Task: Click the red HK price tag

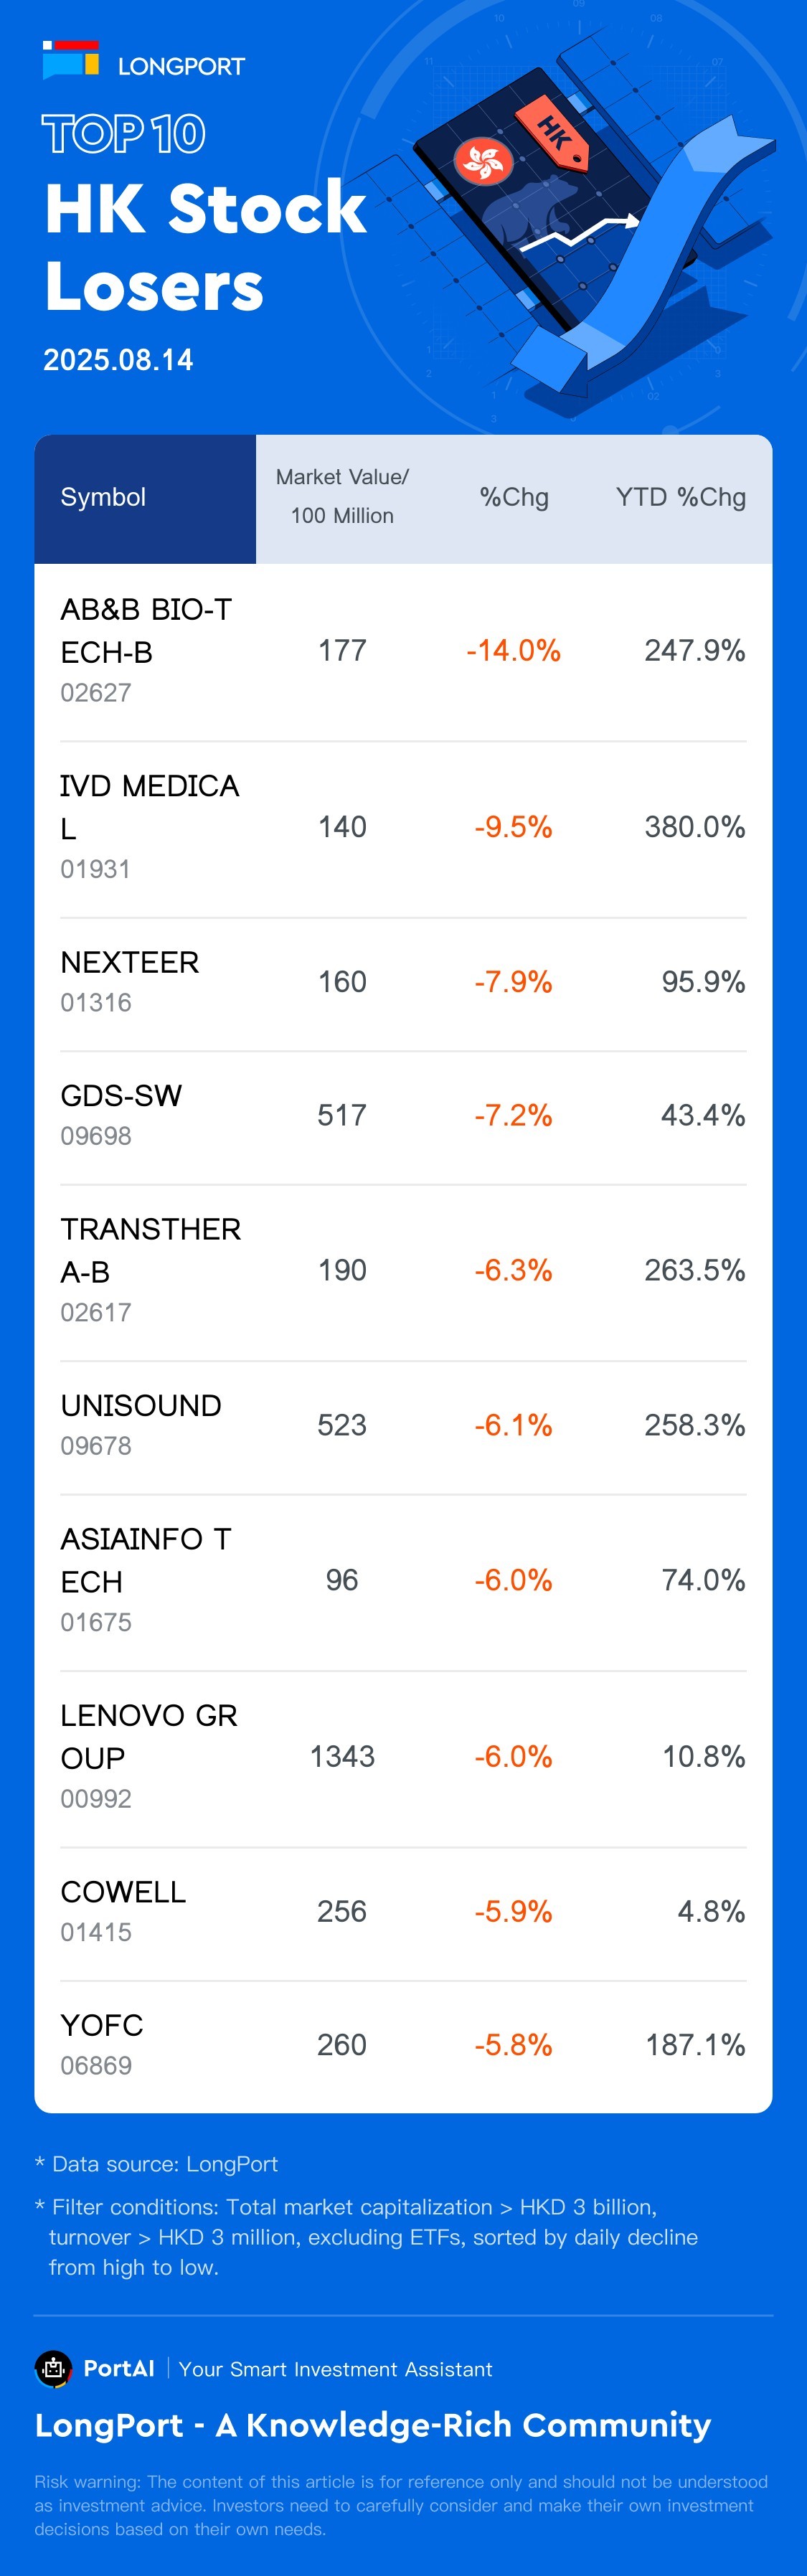Action: coord(553,132)
